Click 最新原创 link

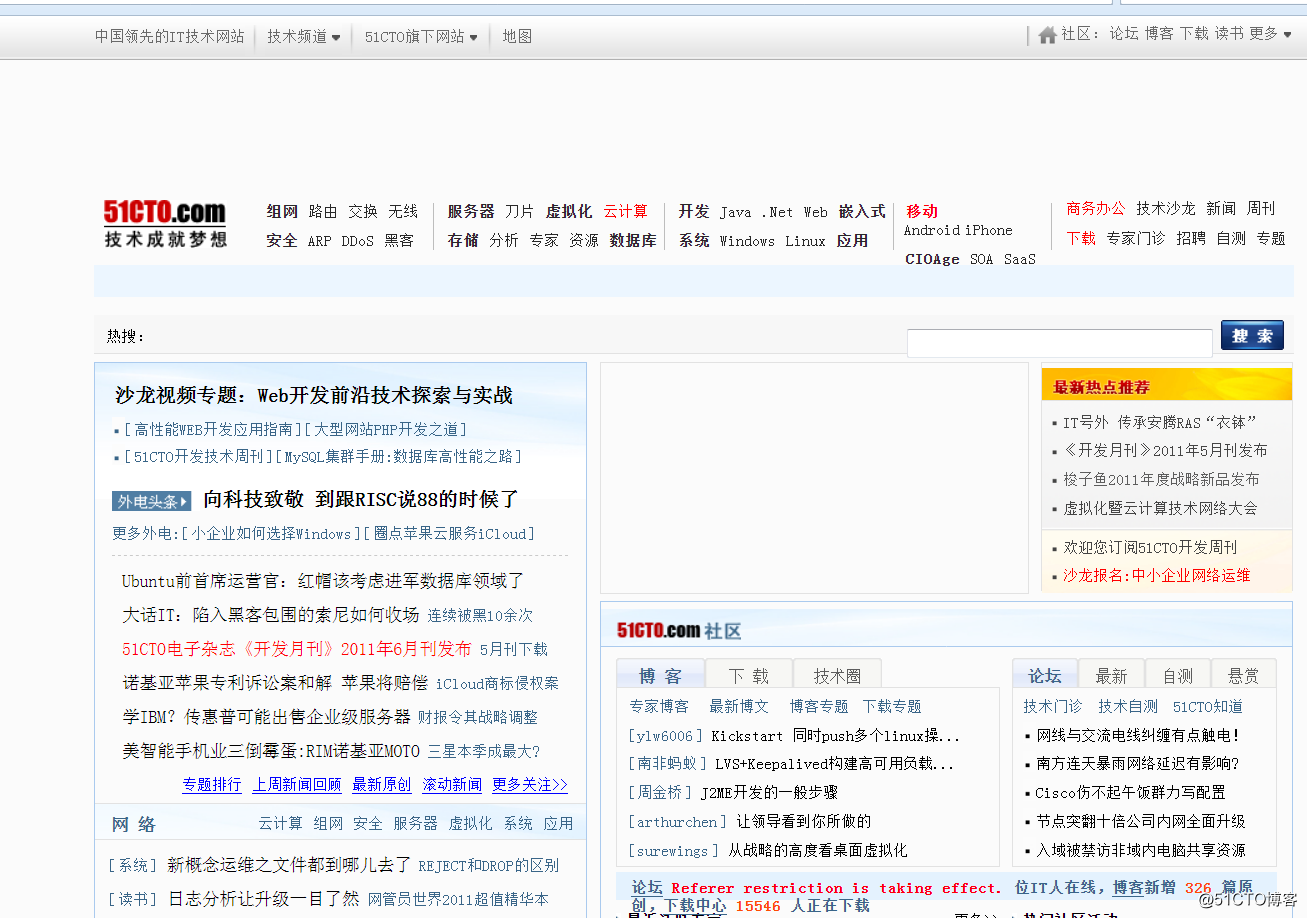381,785
